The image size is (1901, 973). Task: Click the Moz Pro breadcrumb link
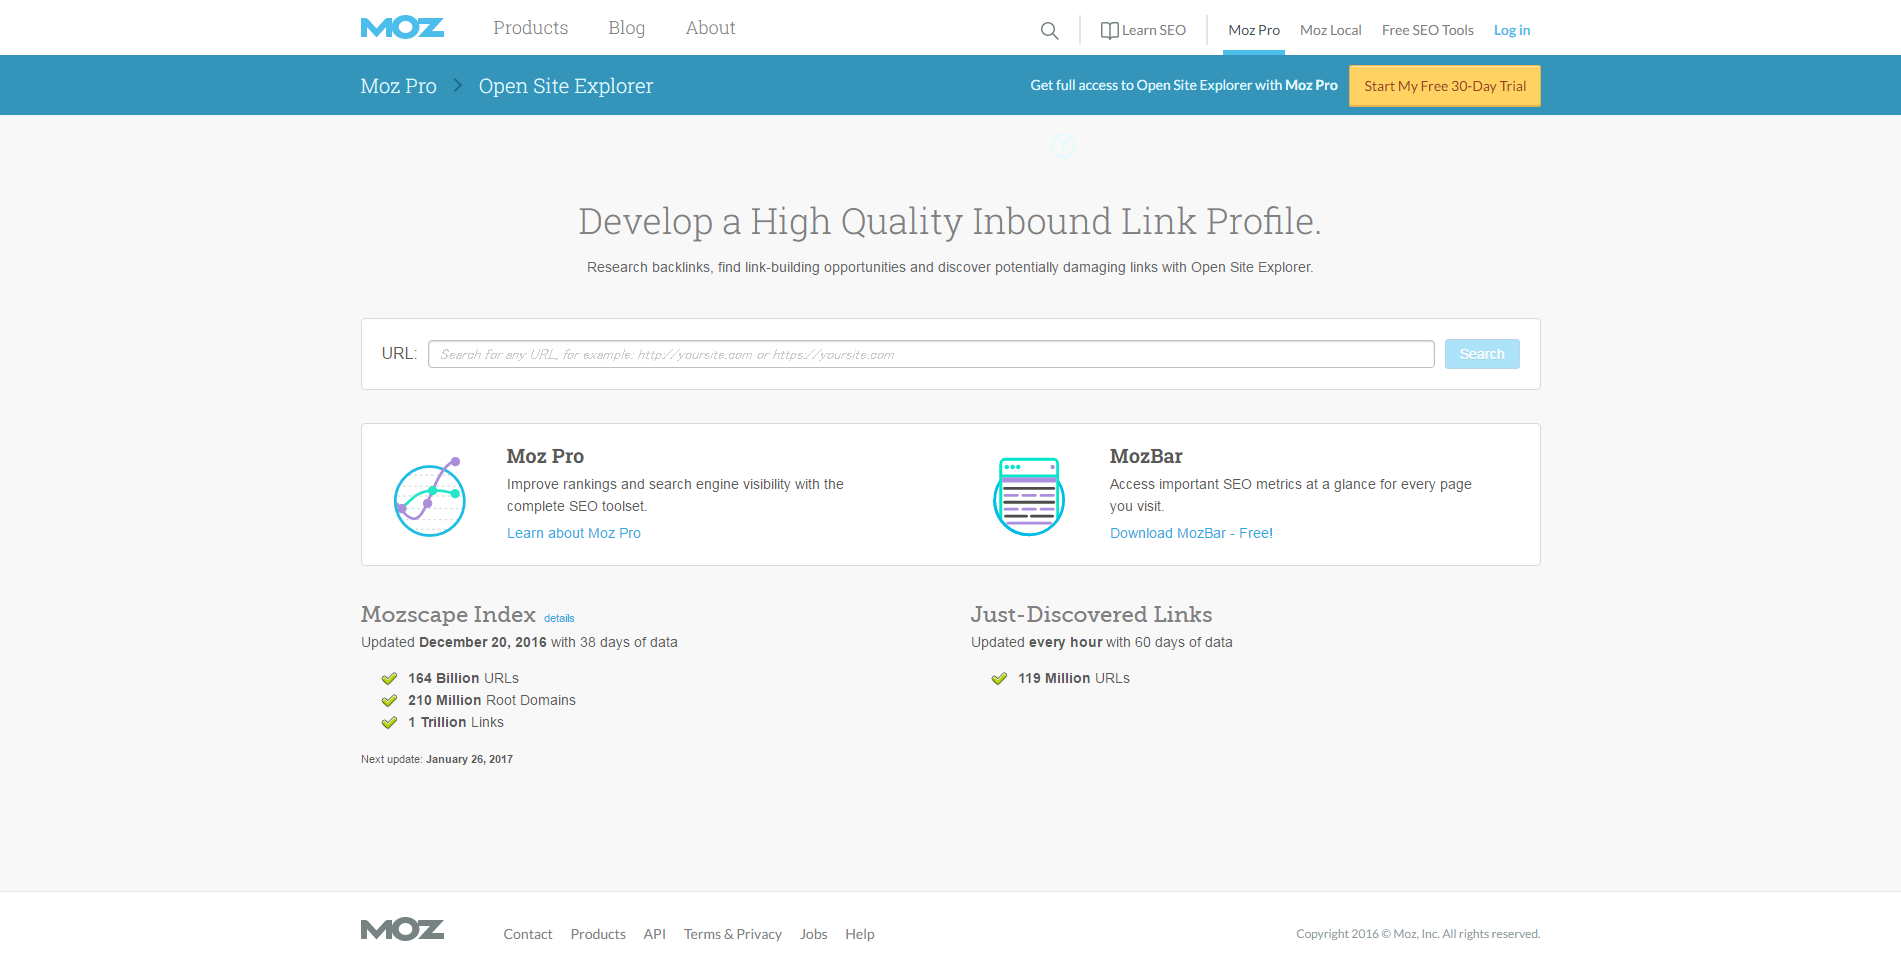point(398,86)
